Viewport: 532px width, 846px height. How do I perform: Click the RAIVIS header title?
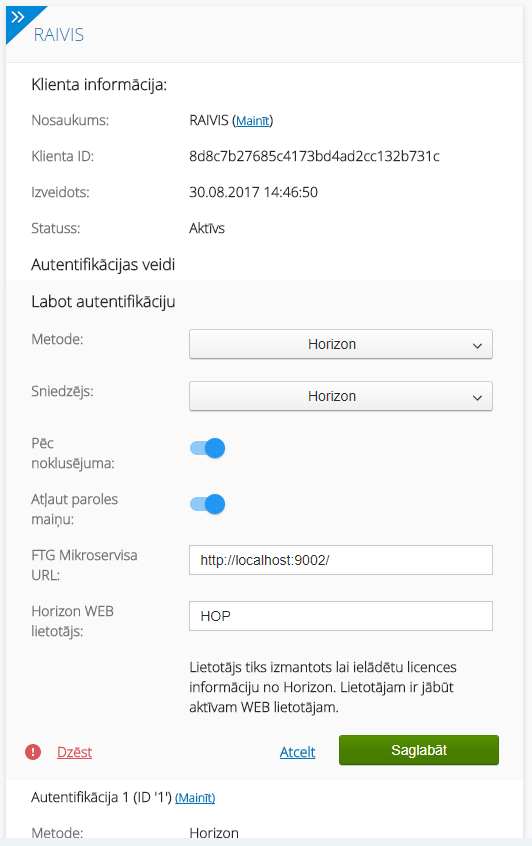59,35
